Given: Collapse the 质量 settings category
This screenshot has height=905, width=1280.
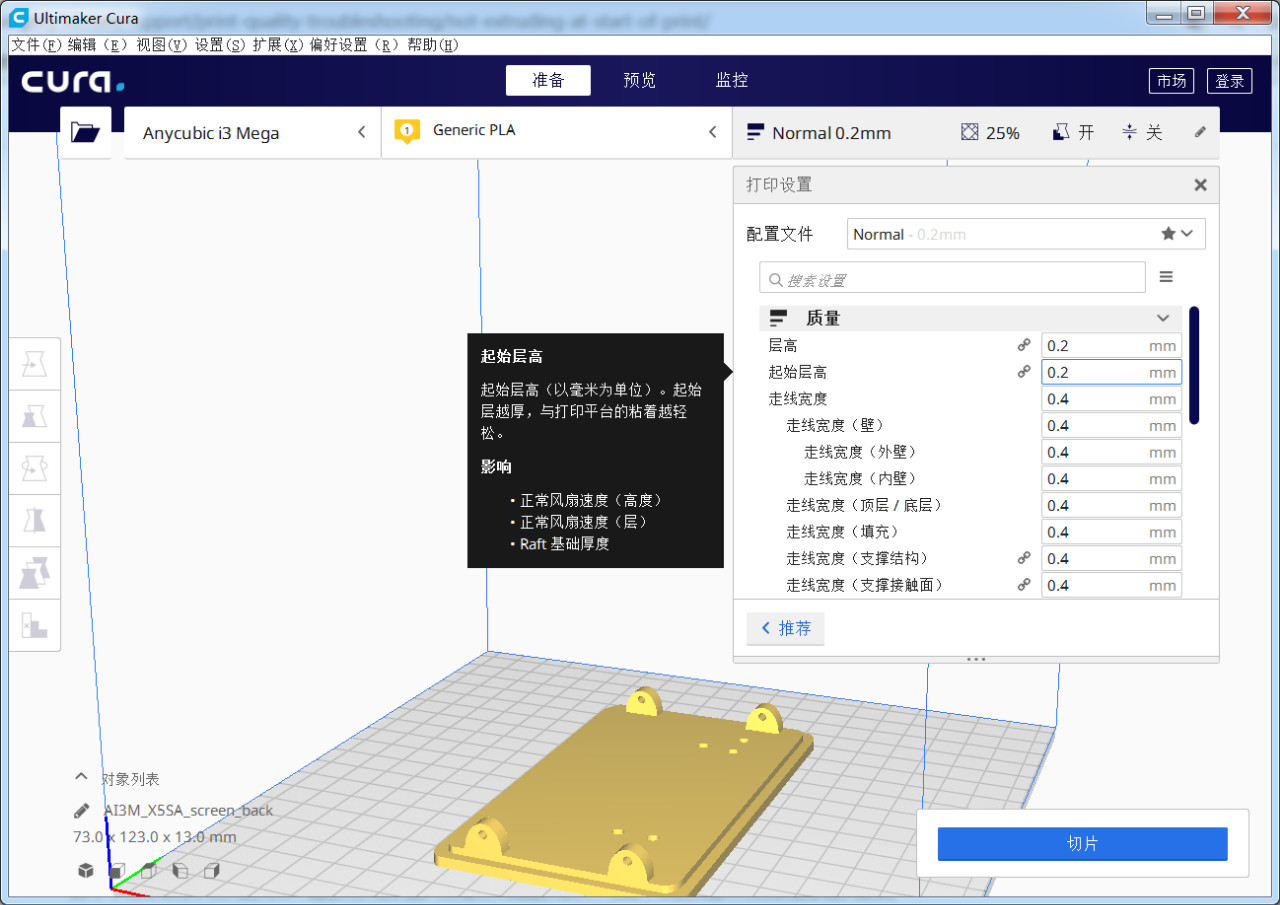Looking at the screenshot, I should (x=970, y=318).
